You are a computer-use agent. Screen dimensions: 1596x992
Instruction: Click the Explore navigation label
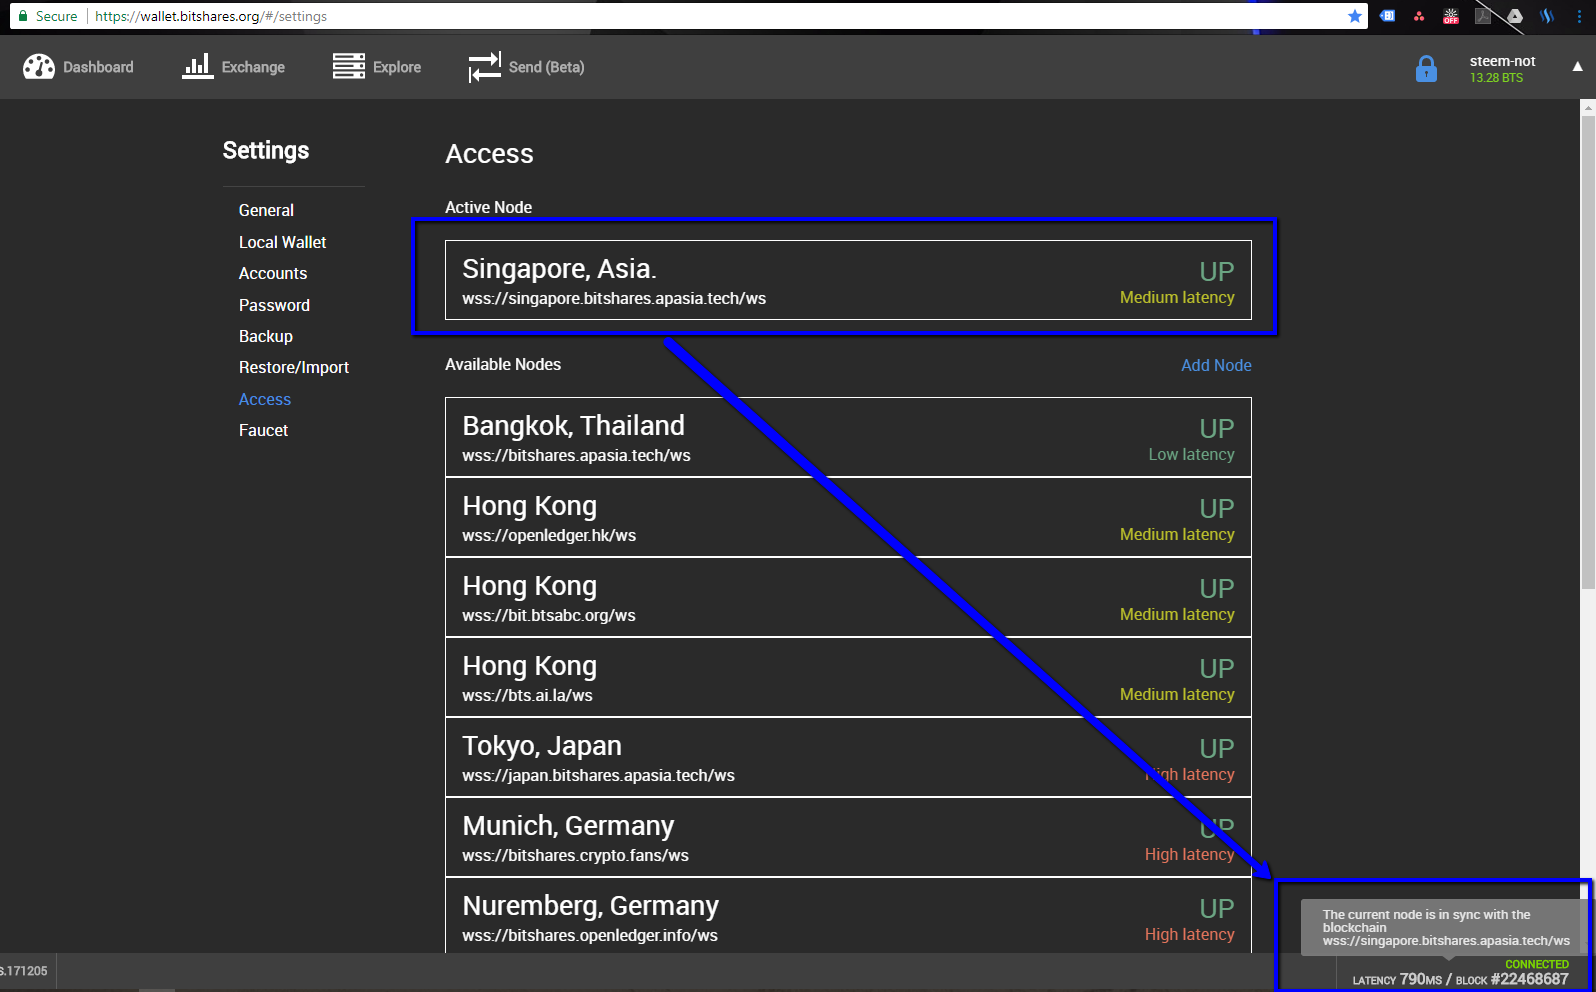click(x=397, y=67)
